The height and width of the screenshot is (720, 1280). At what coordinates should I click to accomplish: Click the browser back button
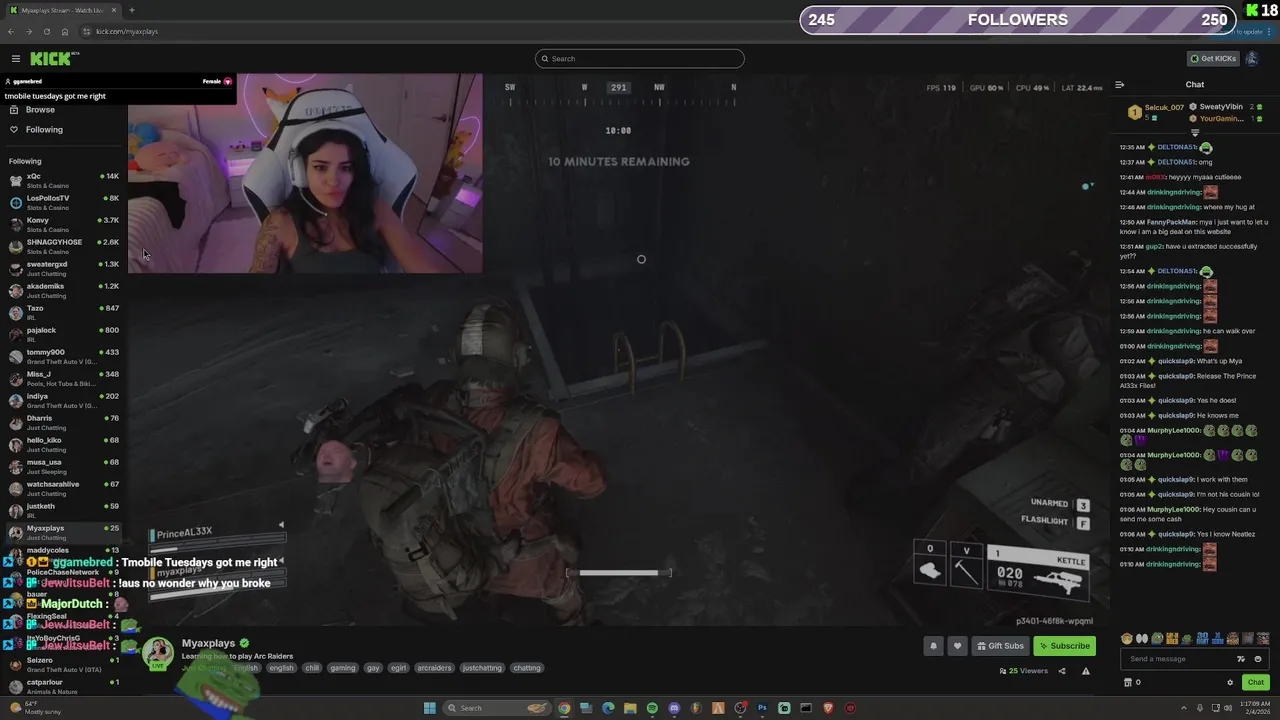pyautogui.click(x=11, y=31)
